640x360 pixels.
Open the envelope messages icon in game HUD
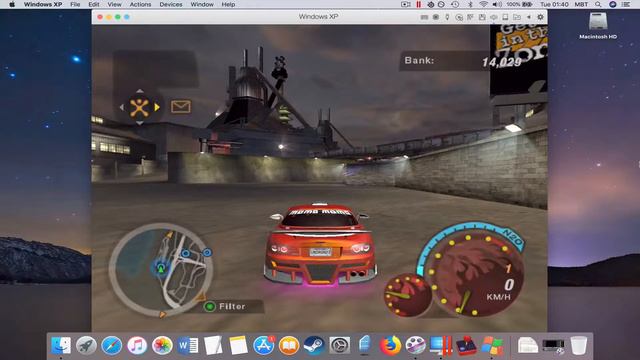(x=181, y=107)
